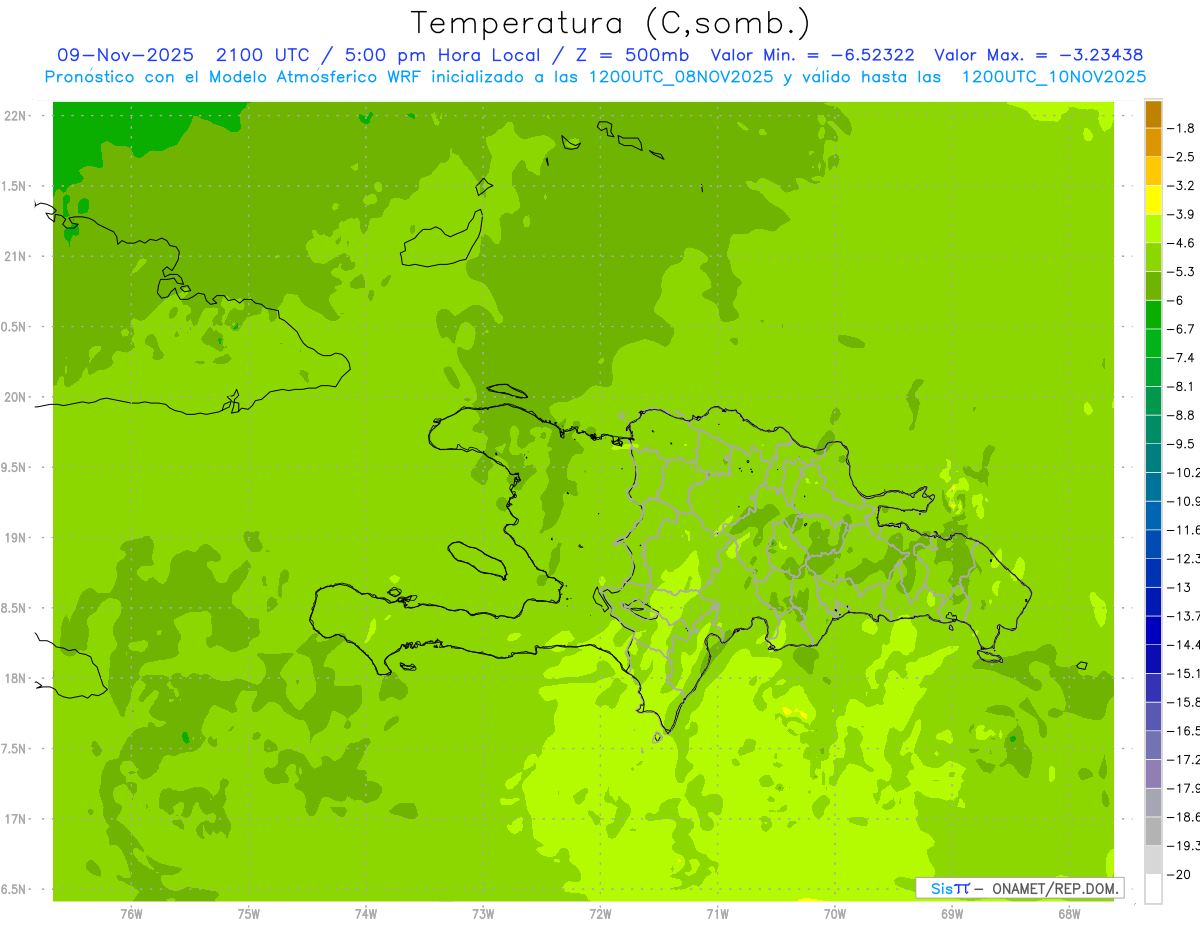Select the green swatch between -6 and -6.7
This screenshot has height=927, width=1200.
click(x=1153, y=314)
